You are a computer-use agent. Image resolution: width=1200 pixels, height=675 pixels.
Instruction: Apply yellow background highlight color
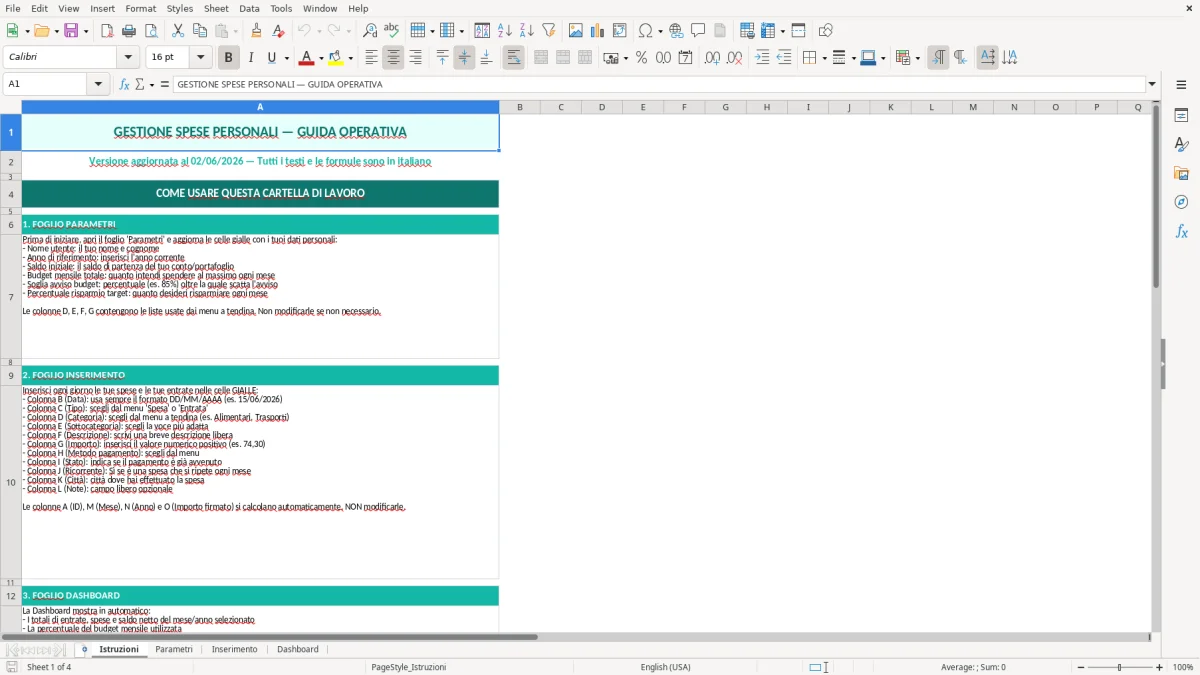(335, 58)
